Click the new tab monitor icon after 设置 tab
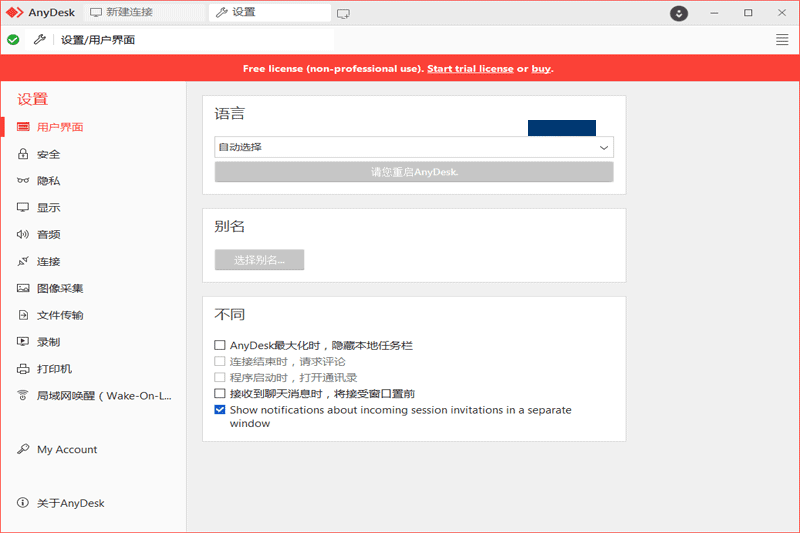This screenshot has width=800, height=533. coord(343,13)
